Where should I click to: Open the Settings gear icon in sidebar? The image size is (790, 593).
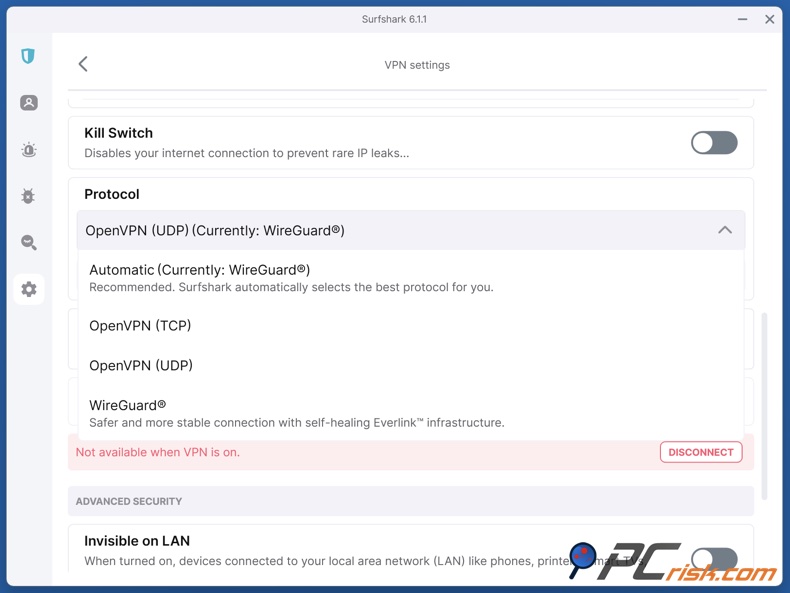coord(28,289)
